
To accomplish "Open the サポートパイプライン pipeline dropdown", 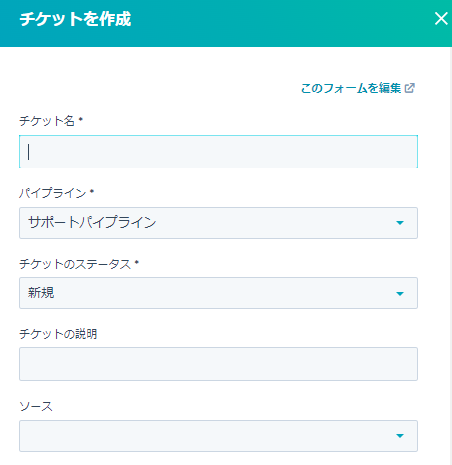I will pyautogui.click(x=218, y=223).
